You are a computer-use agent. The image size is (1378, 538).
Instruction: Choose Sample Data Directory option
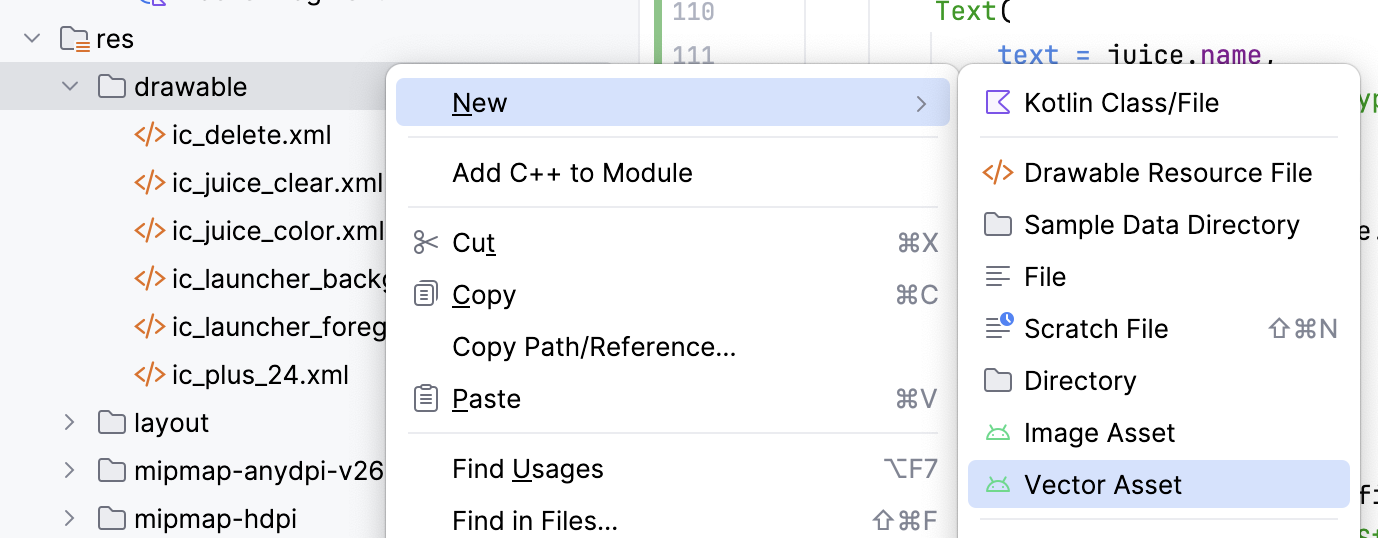click(1161, 225)
